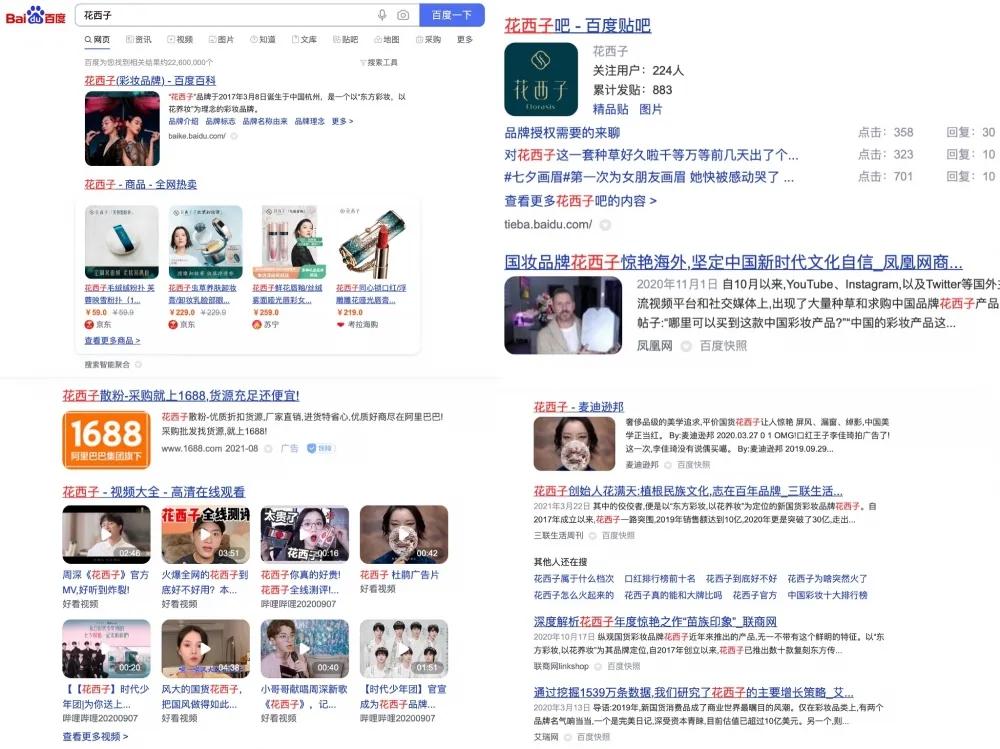Click the orange 1688 logo image
Image resolution: width=1000 pixels, height=749 pixels.
tap(107, 440)
